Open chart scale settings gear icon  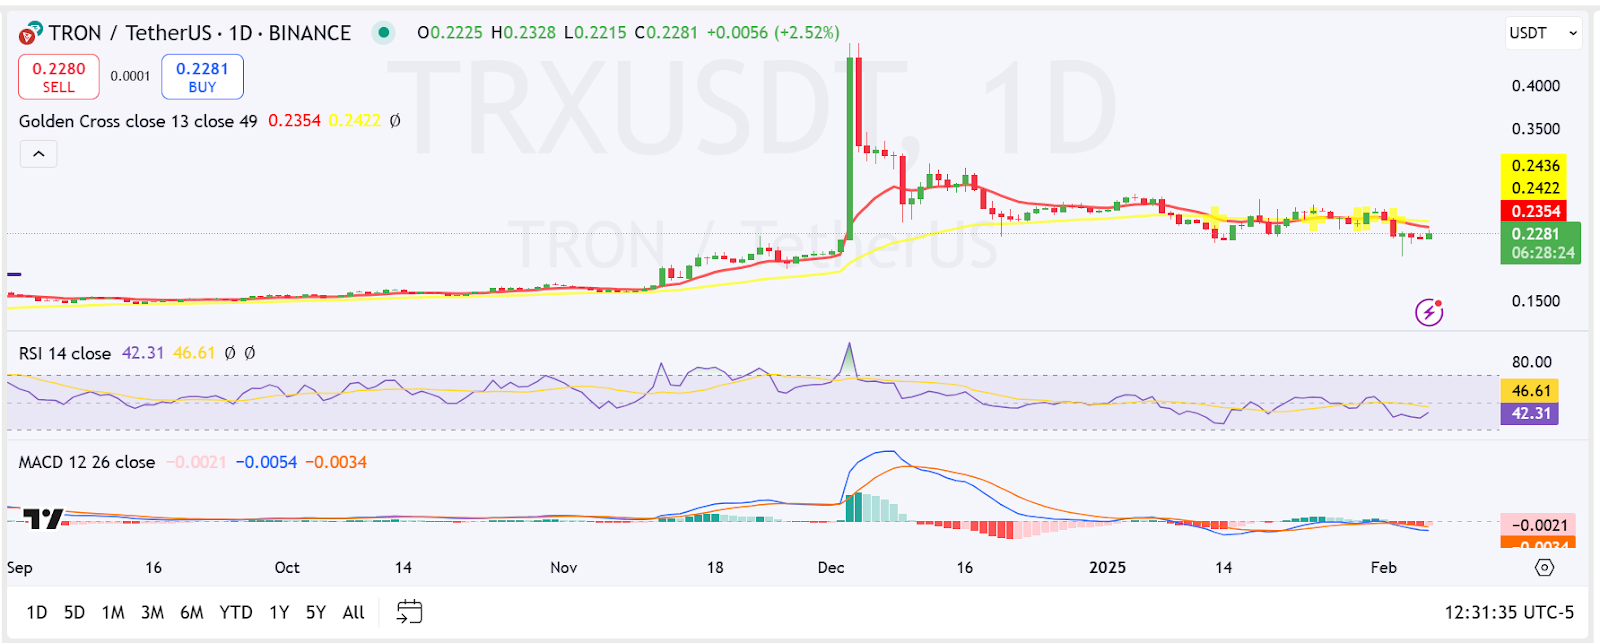click(x=1544, y=567)
